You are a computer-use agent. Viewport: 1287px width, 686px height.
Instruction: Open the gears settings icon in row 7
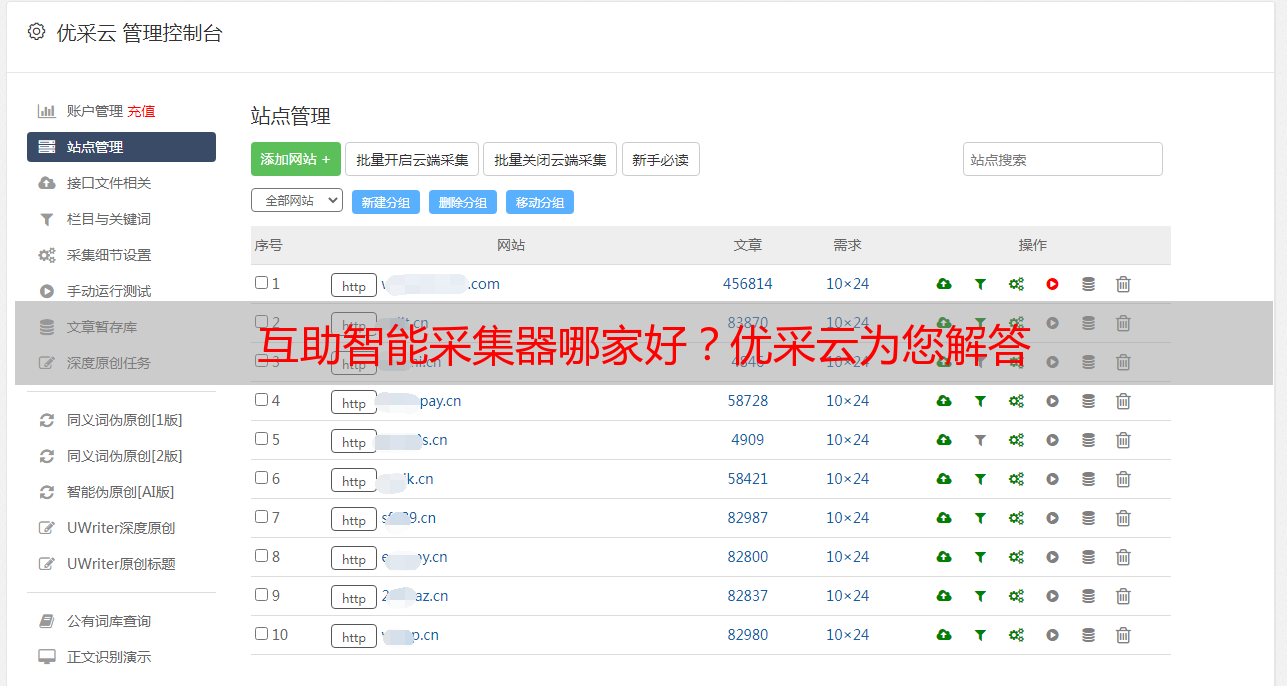click(1016, 518)
